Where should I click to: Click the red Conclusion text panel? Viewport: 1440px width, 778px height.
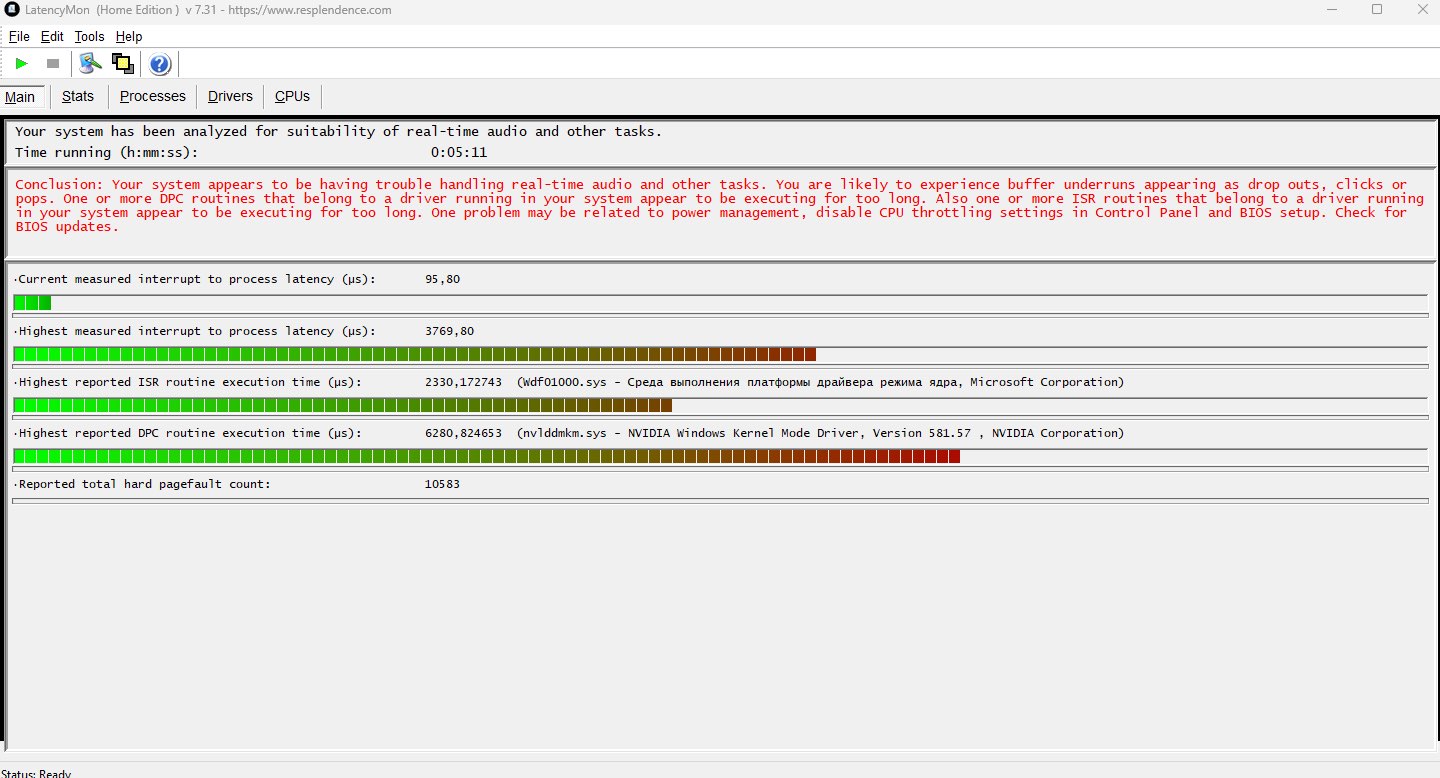710,205
